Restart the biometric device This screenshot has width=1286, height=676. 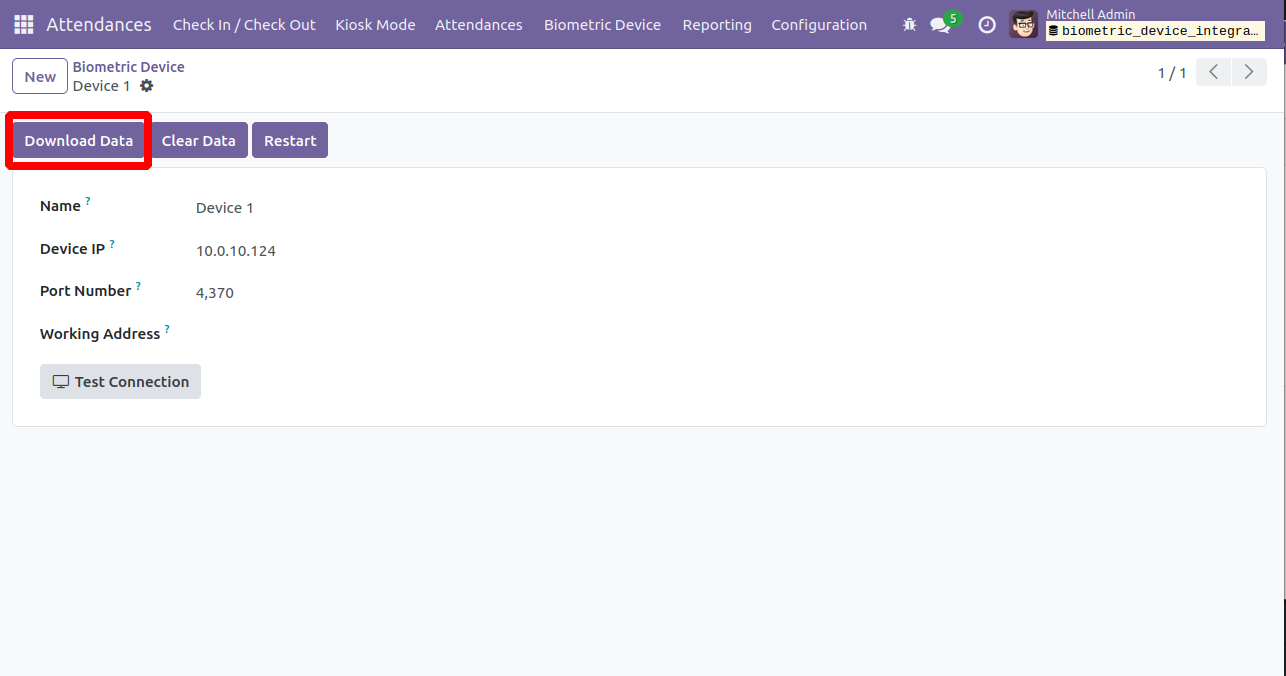(290, 141)
